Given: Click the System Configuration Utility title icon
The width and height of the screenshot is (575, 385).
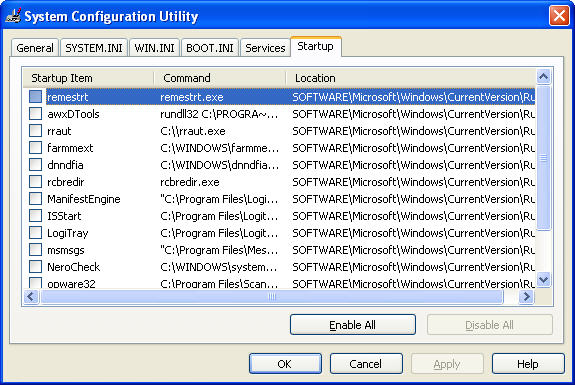Looking at the screenshot, I should (x=13, y=16).
